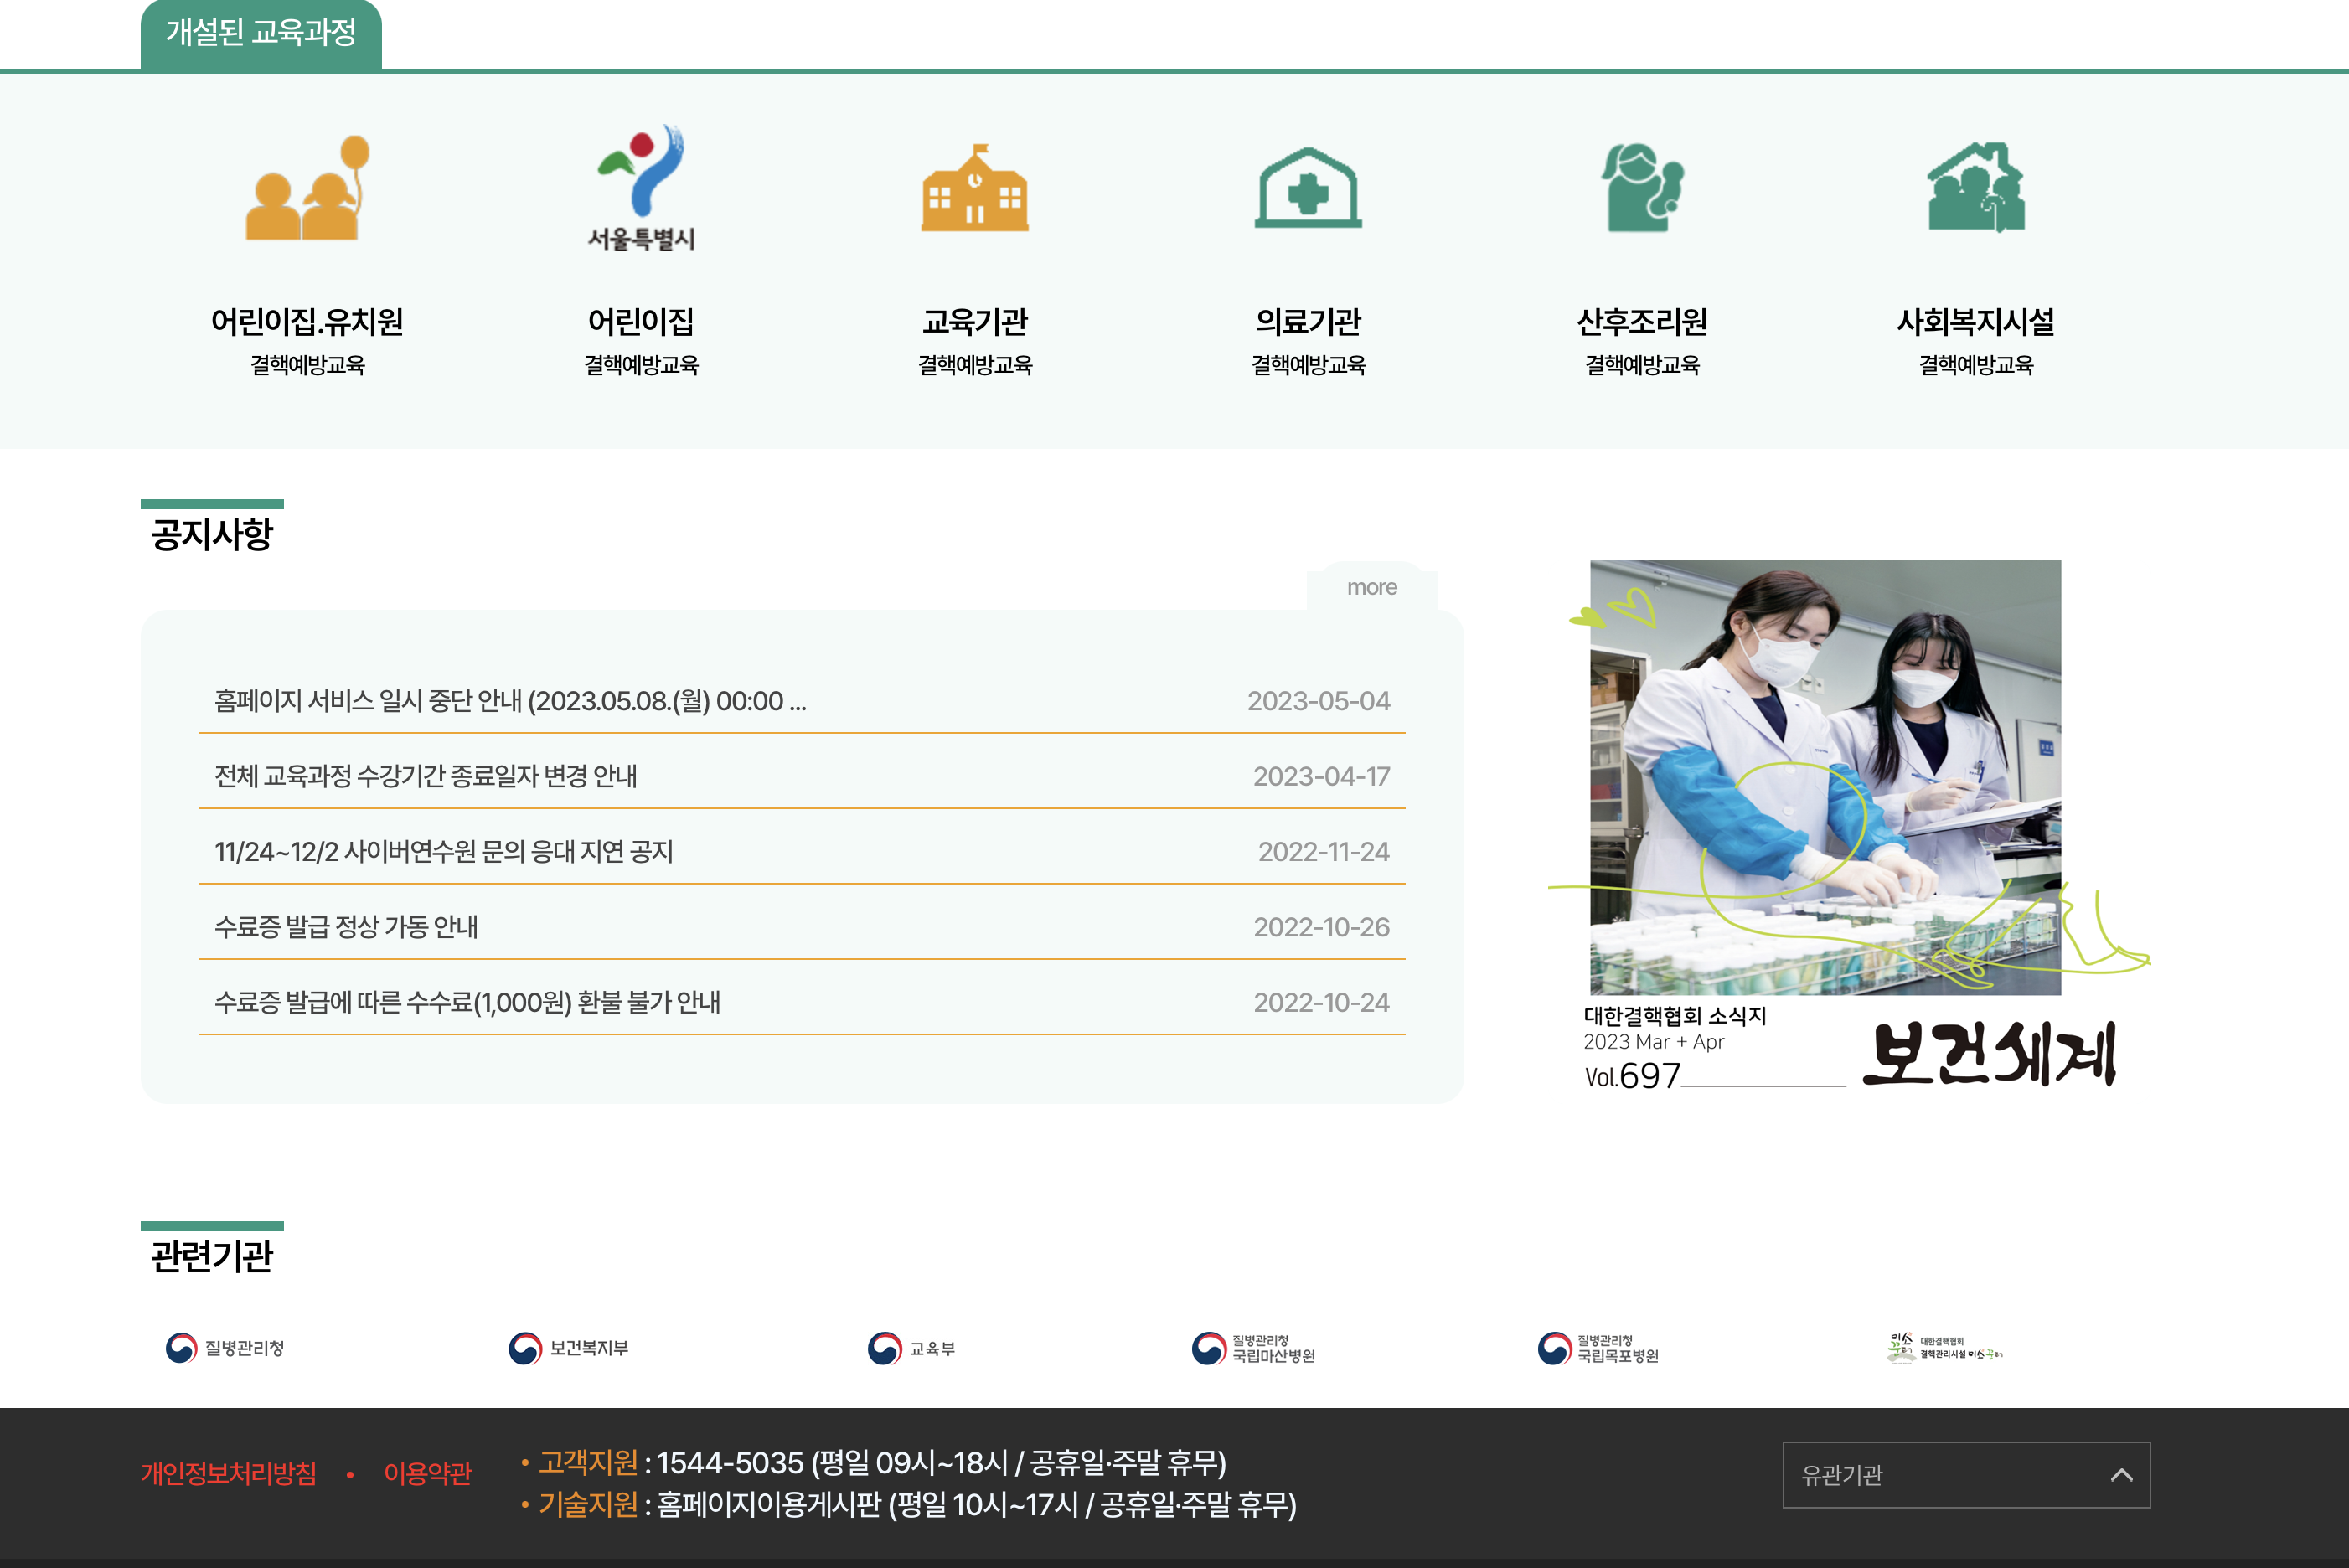Screen dimensions: 2349x1568
Task: Open the 질병관리청 logo link
Action: click(x=225, y=1348)
